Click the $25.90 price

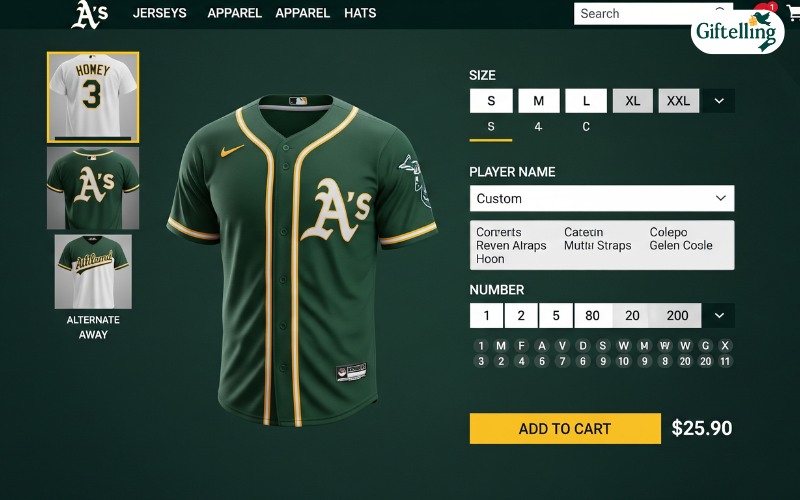tap(702, 428)
